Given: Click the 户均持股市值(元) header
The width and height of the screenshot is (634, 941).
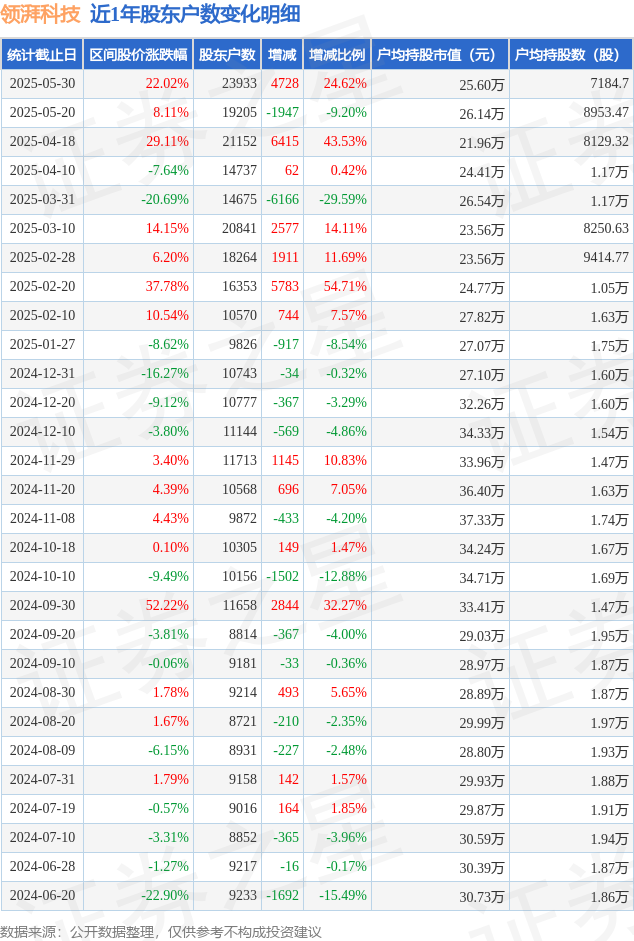Looking at the screenshot, I should click(440, 55).
